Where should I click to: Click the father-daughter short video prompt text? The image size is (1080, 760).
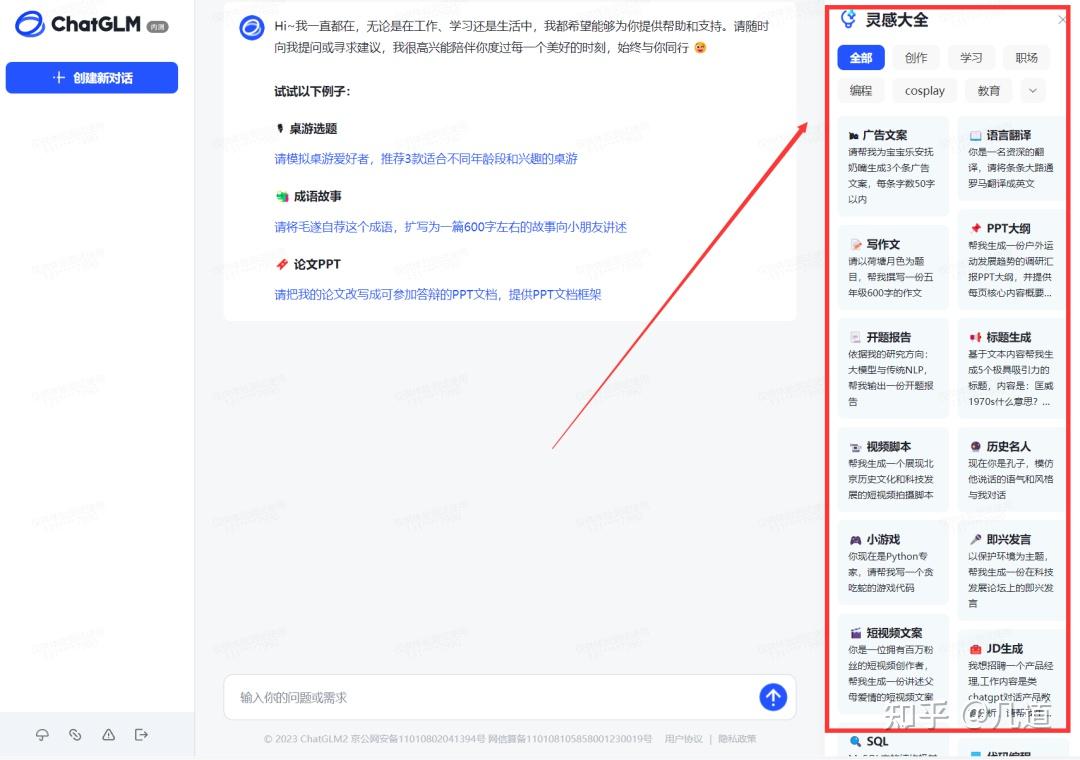[891, 673]
